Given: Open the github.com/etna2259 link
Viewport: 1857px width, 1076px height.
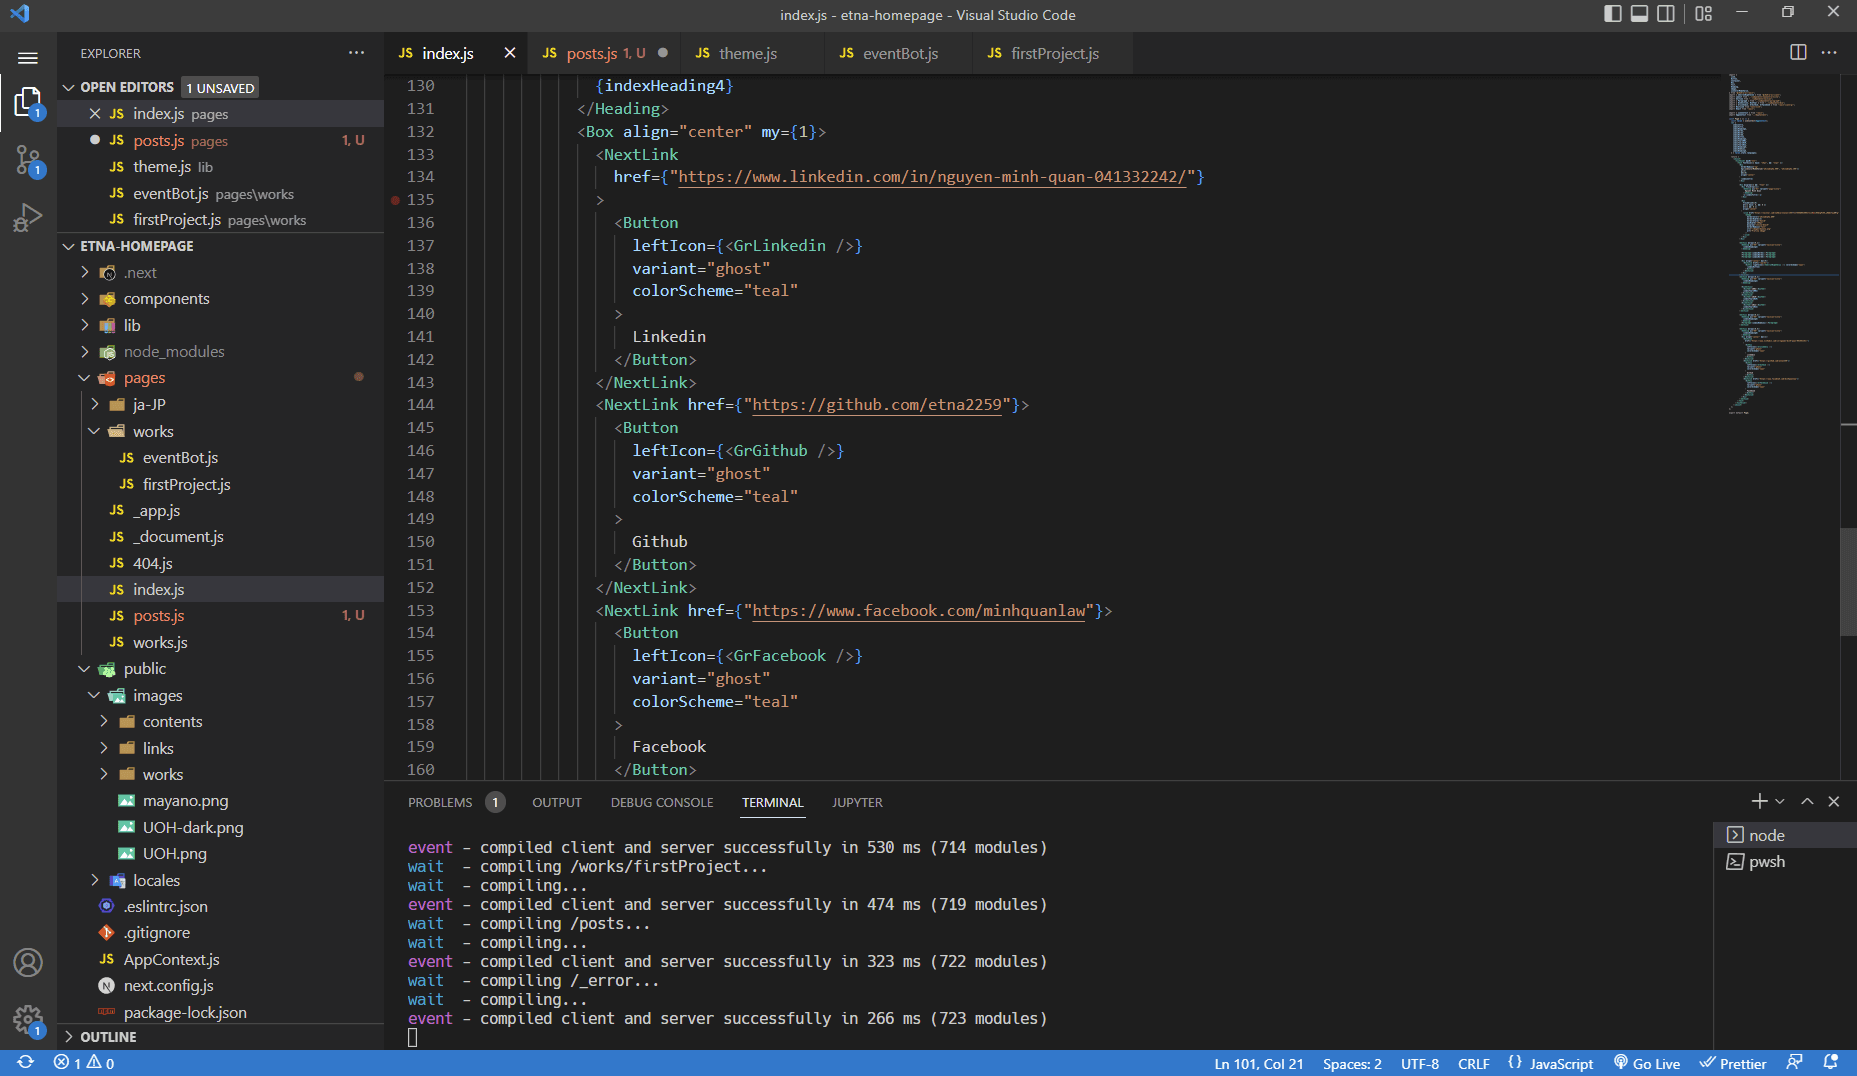Looking at the screenshot, I should 877,405.
